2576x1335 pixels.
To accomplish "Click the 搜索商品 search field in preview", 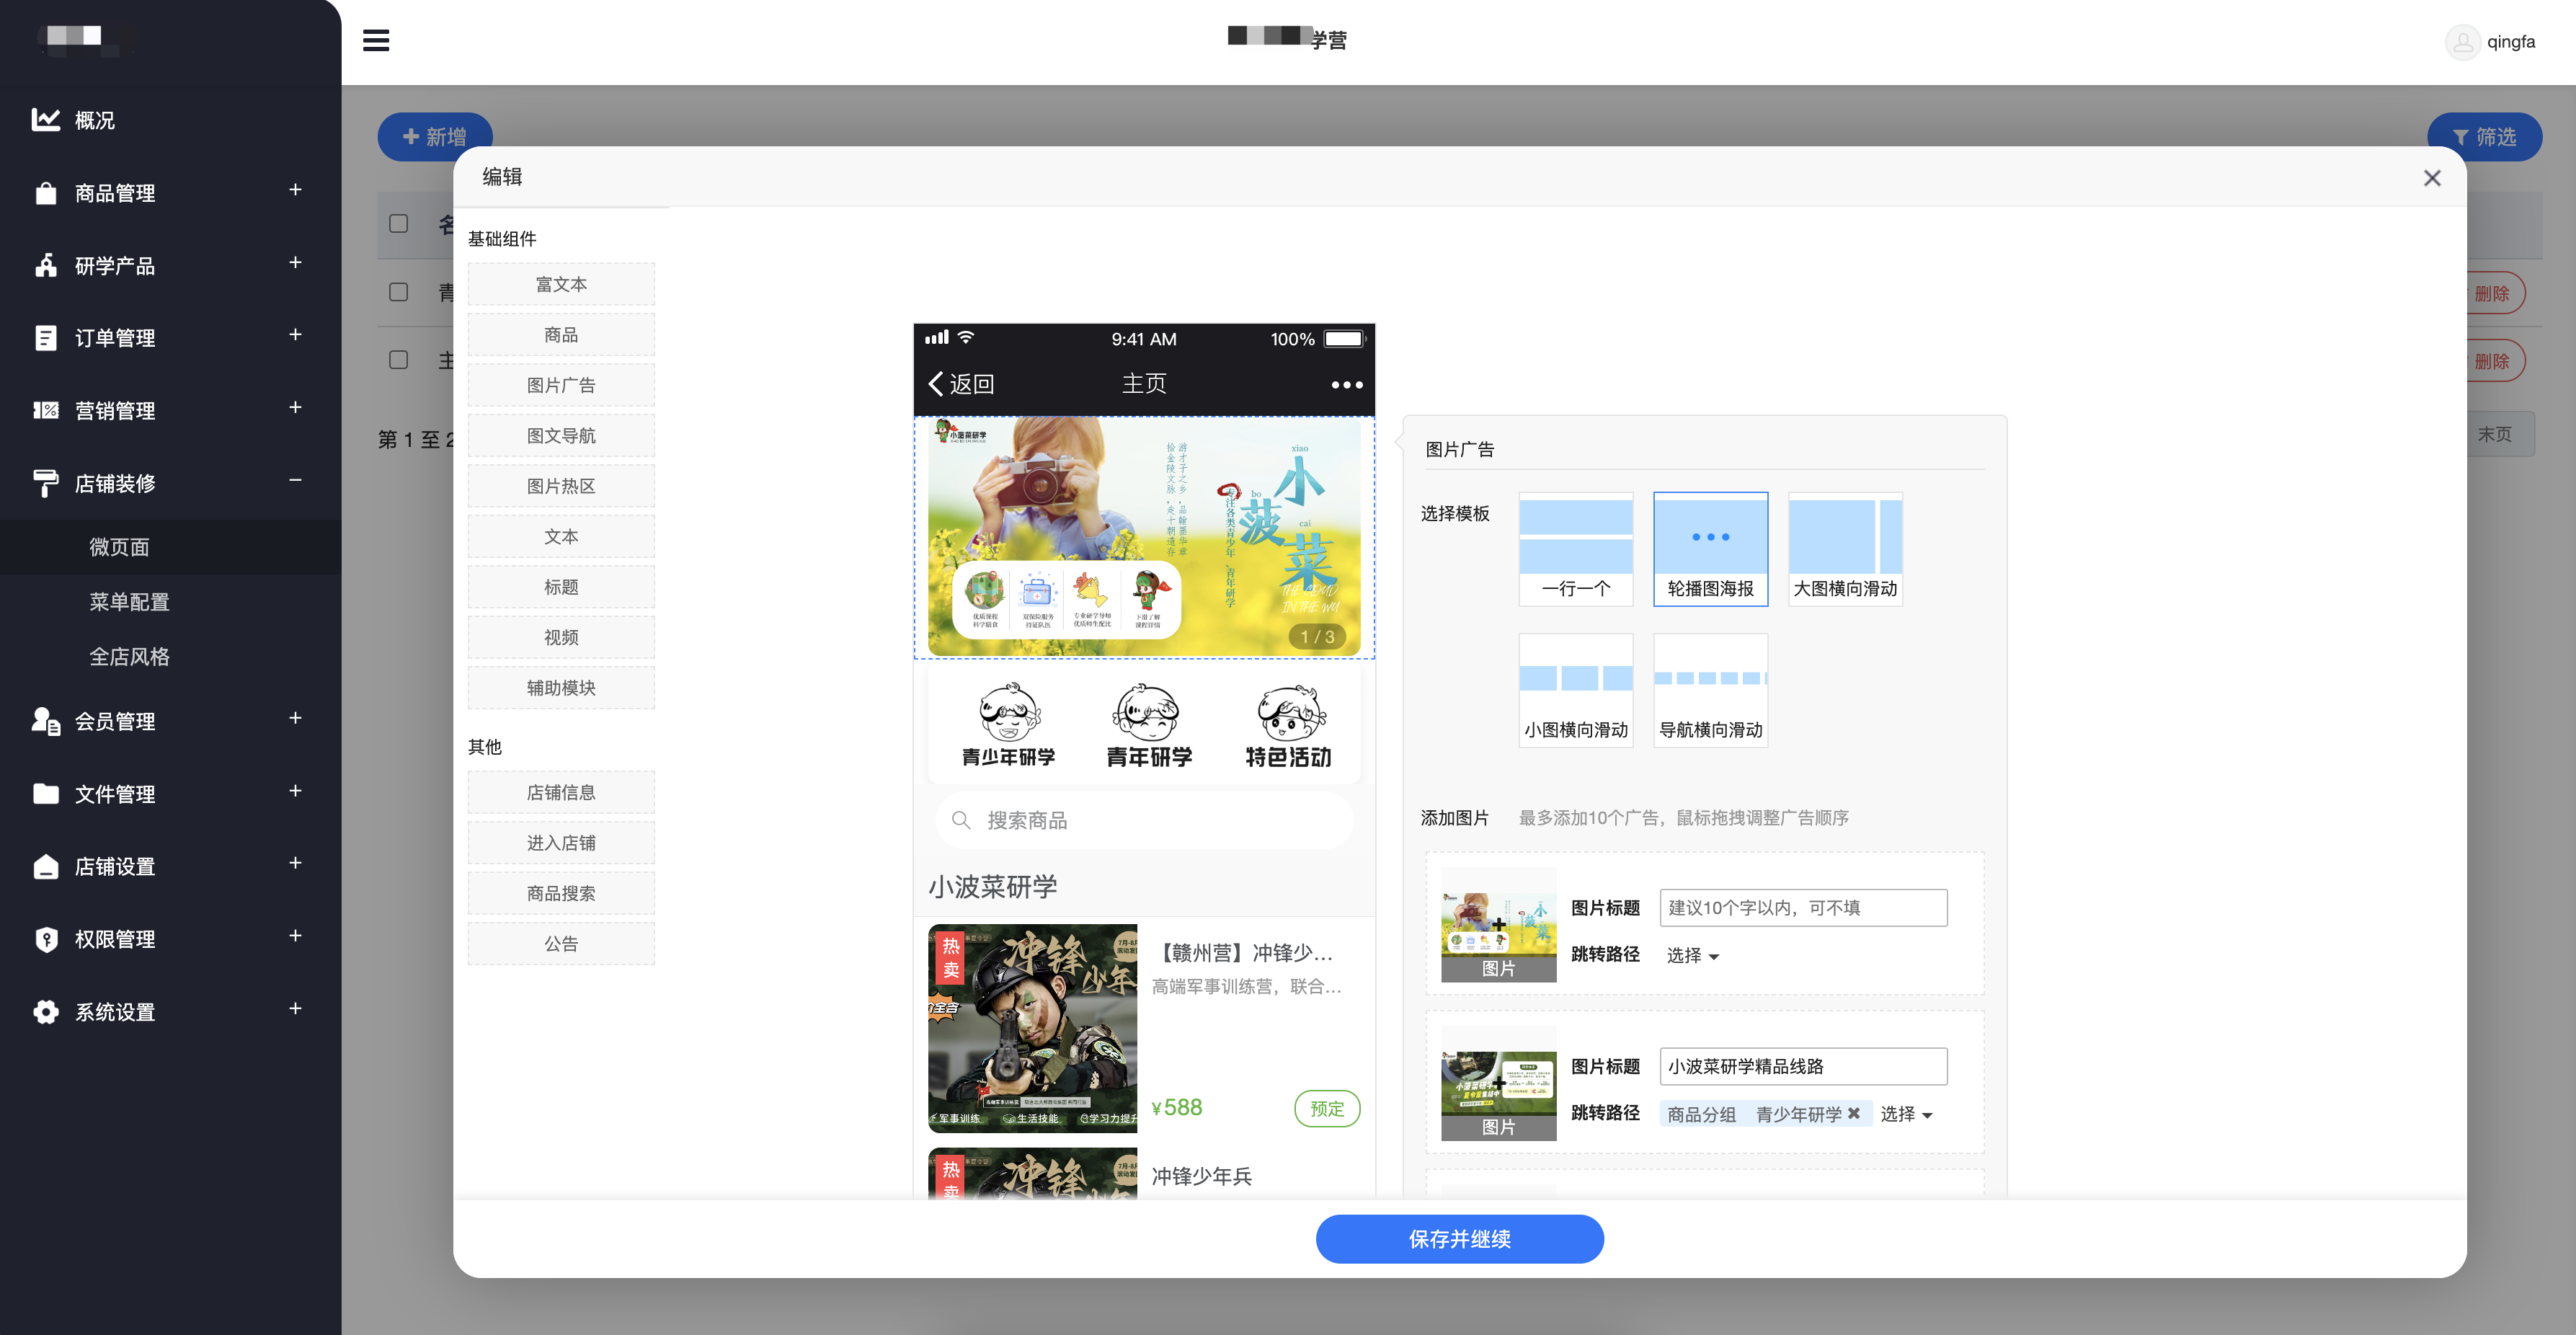I will coord(1144,820).
